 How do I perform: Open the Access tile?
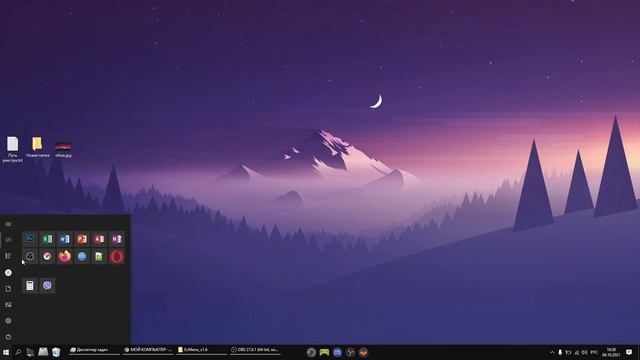(99, 239)
